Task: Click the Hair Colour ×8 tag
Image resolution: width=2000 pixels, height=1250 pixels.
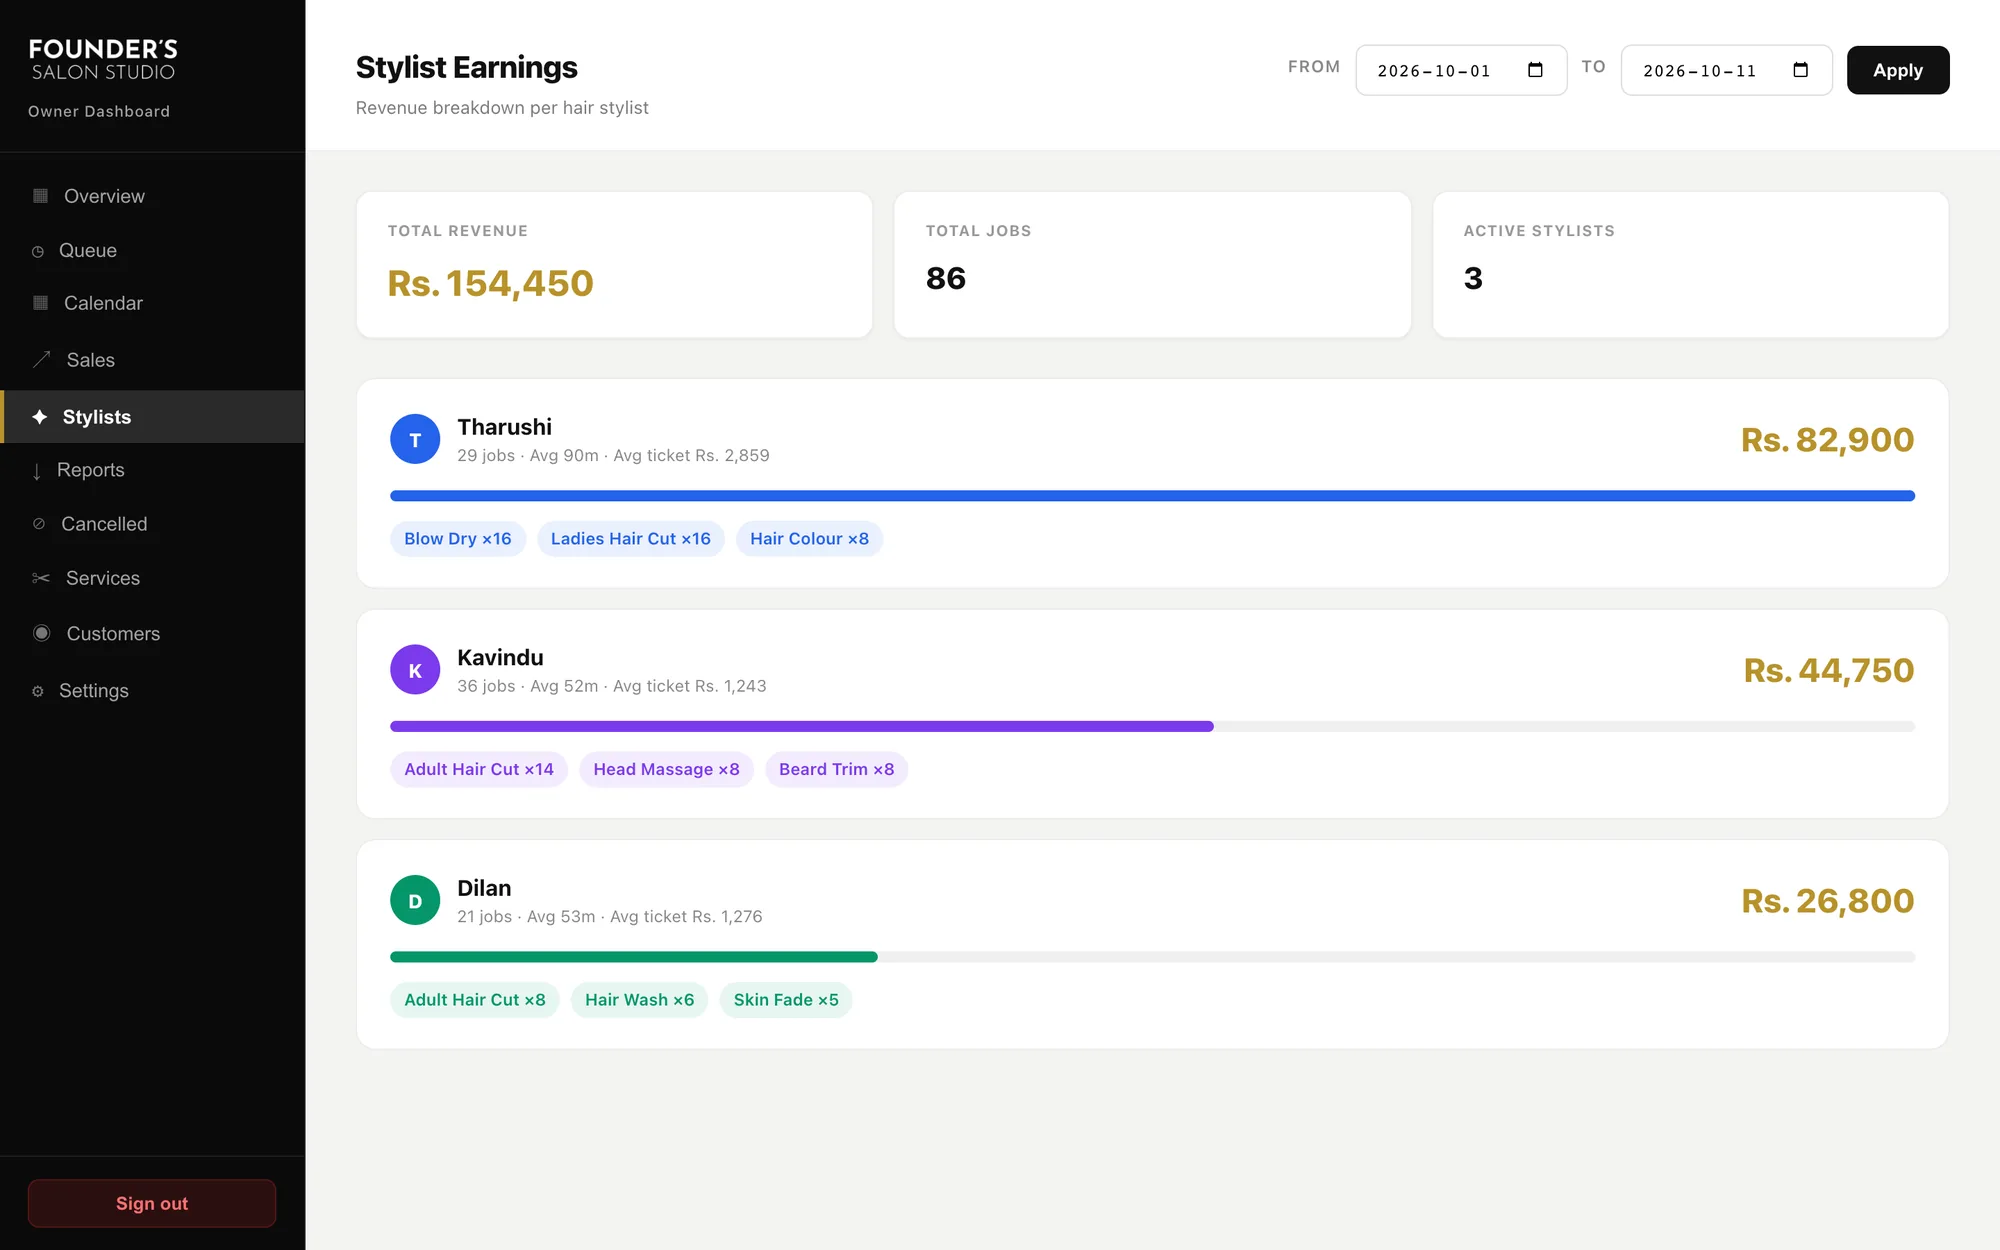Action: pos(809,539)
